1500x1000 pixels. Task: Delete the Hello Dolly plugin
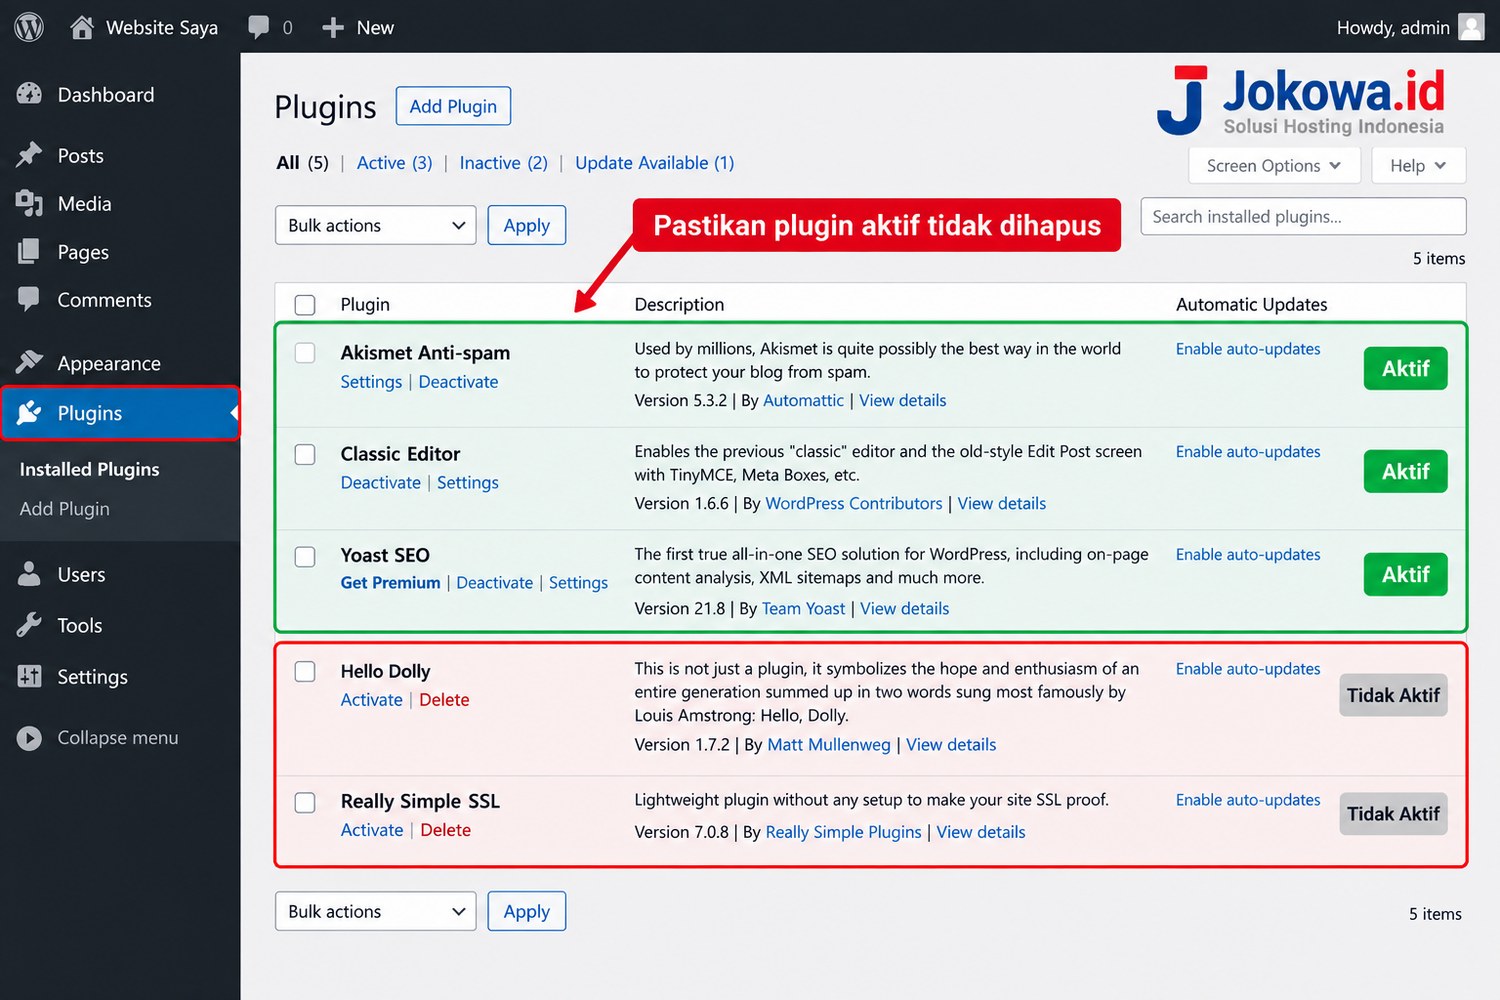pyautogui.click(x=445, y=700)
